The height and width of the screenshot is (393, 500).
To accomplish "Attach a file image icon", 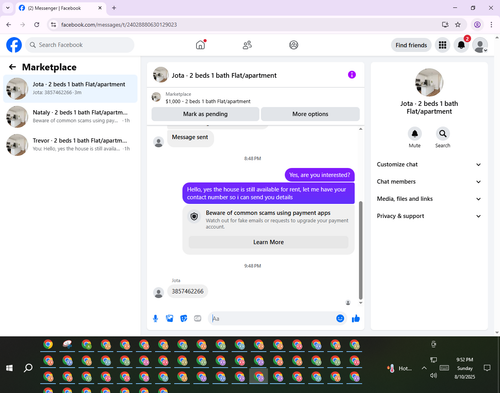I will 170,319.
